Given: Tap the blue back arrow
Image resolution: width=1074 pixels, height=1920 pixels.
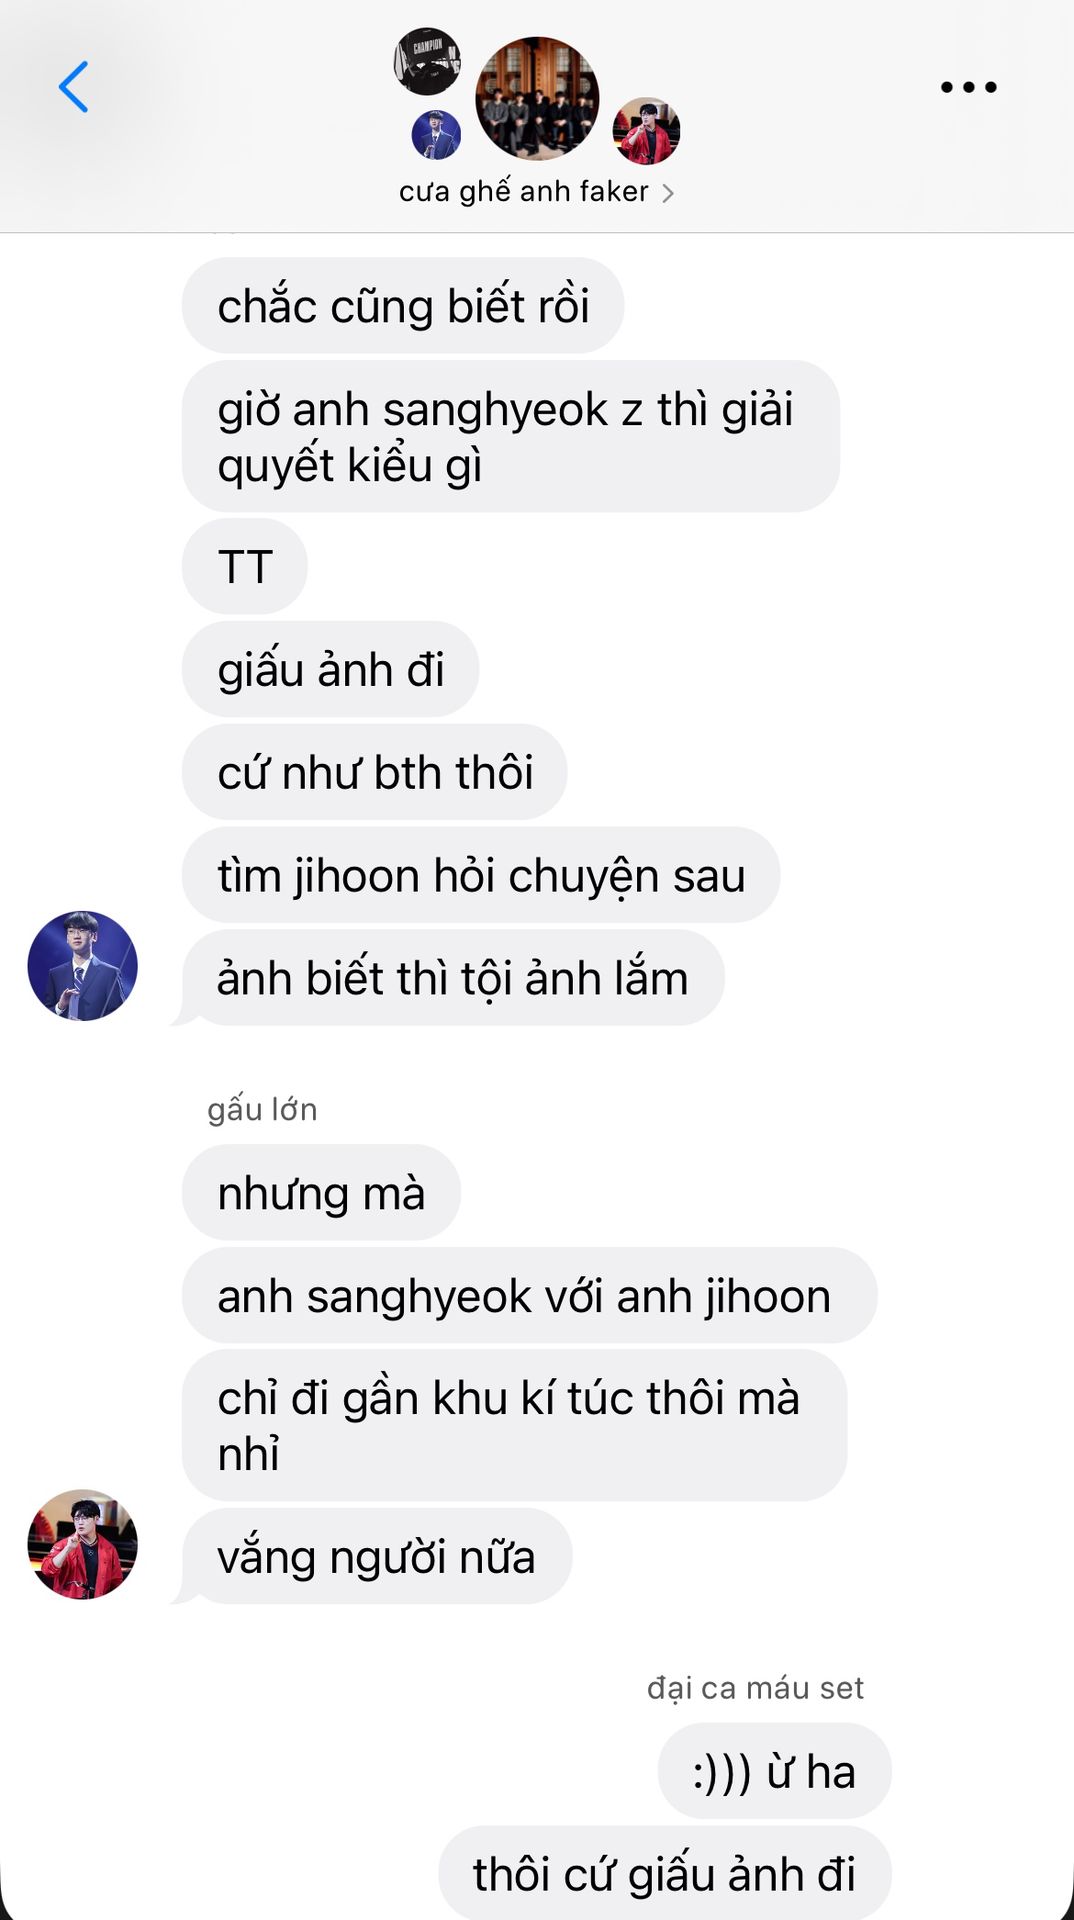Looking at the screenshot, I should click(73, 87).
